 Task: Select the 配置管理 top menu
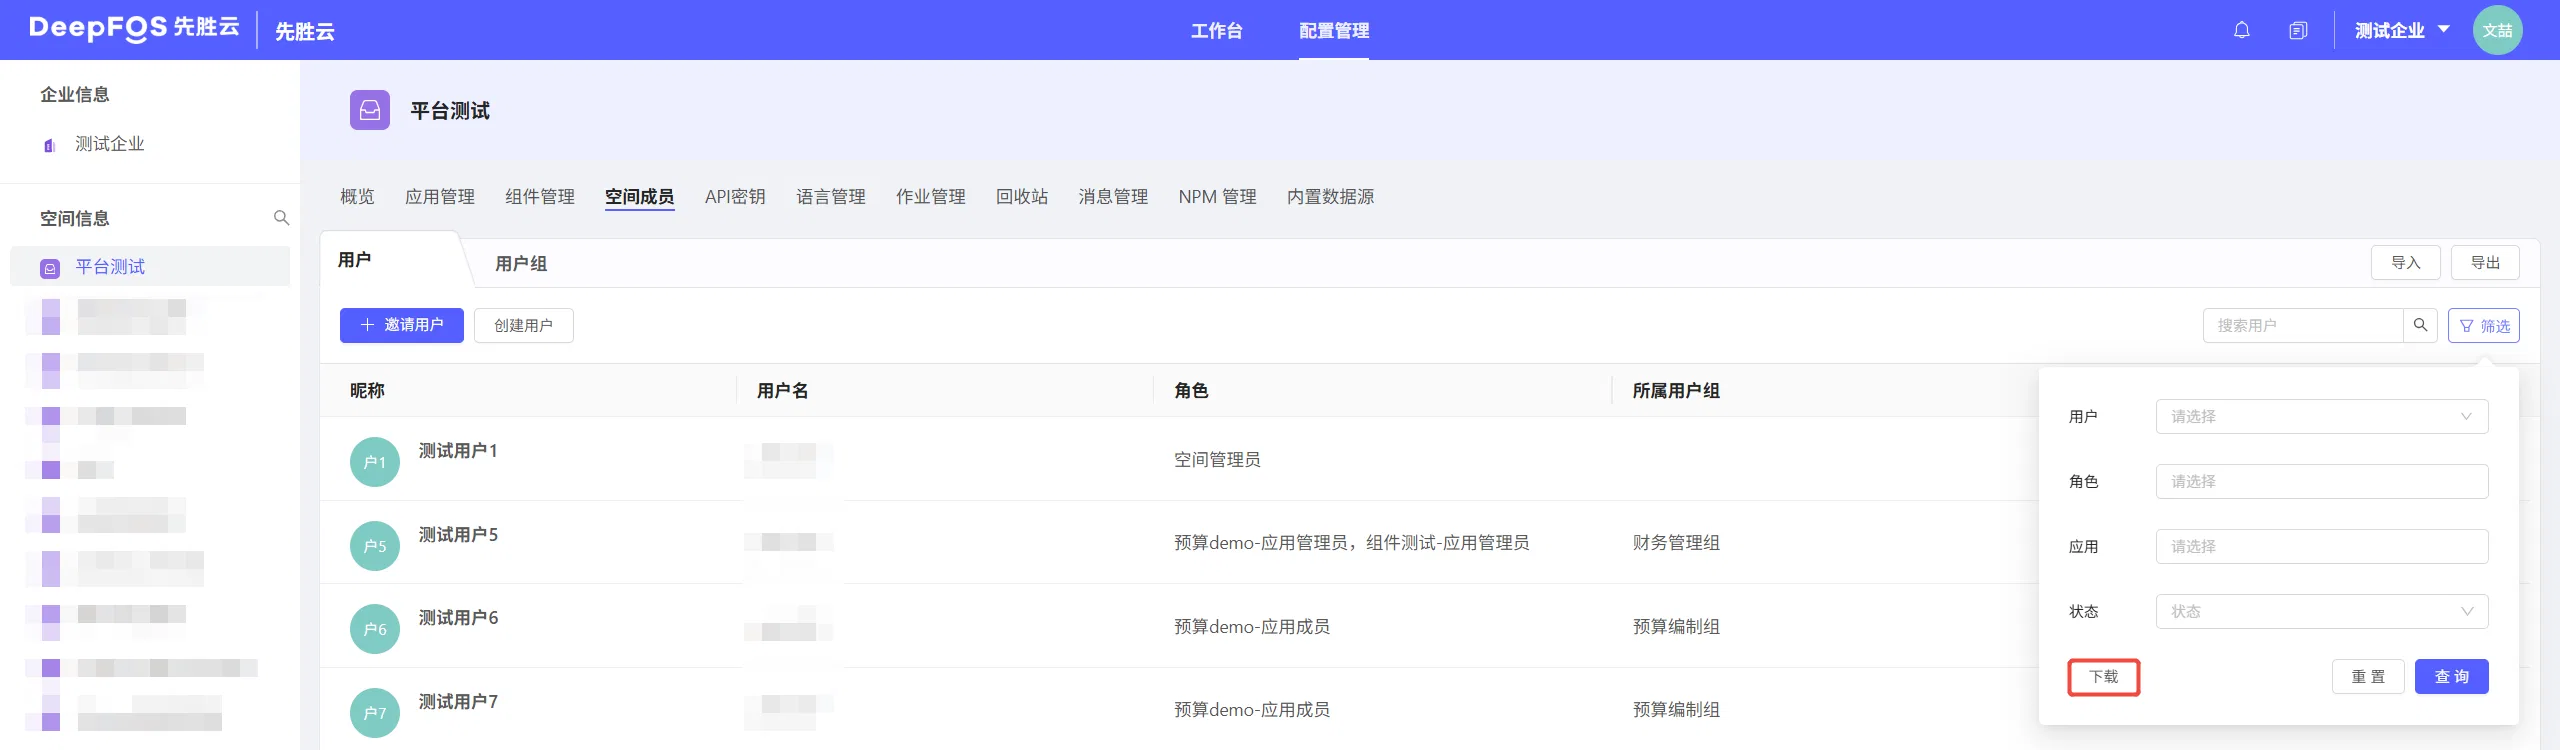(1334, 30)
